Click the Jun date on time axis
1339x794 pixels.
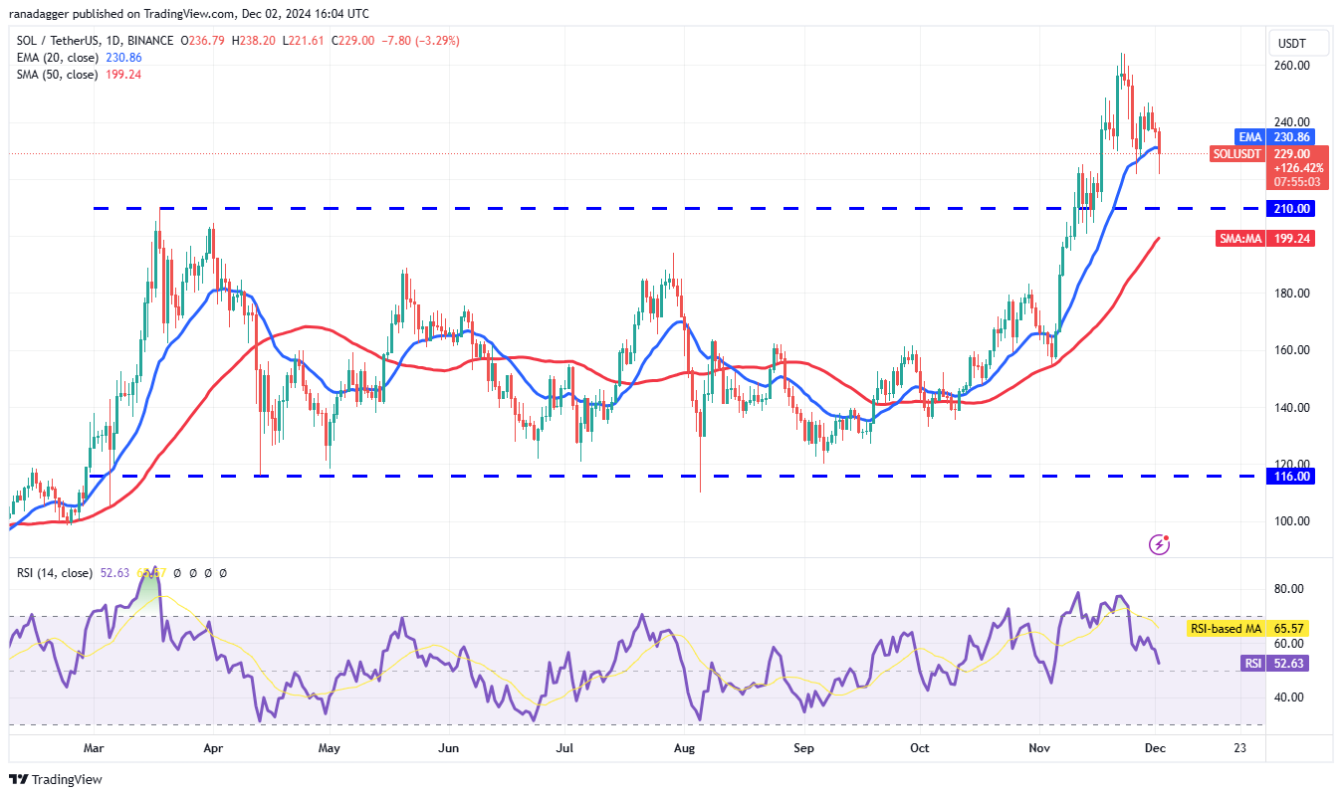click(x=449, y=748)
